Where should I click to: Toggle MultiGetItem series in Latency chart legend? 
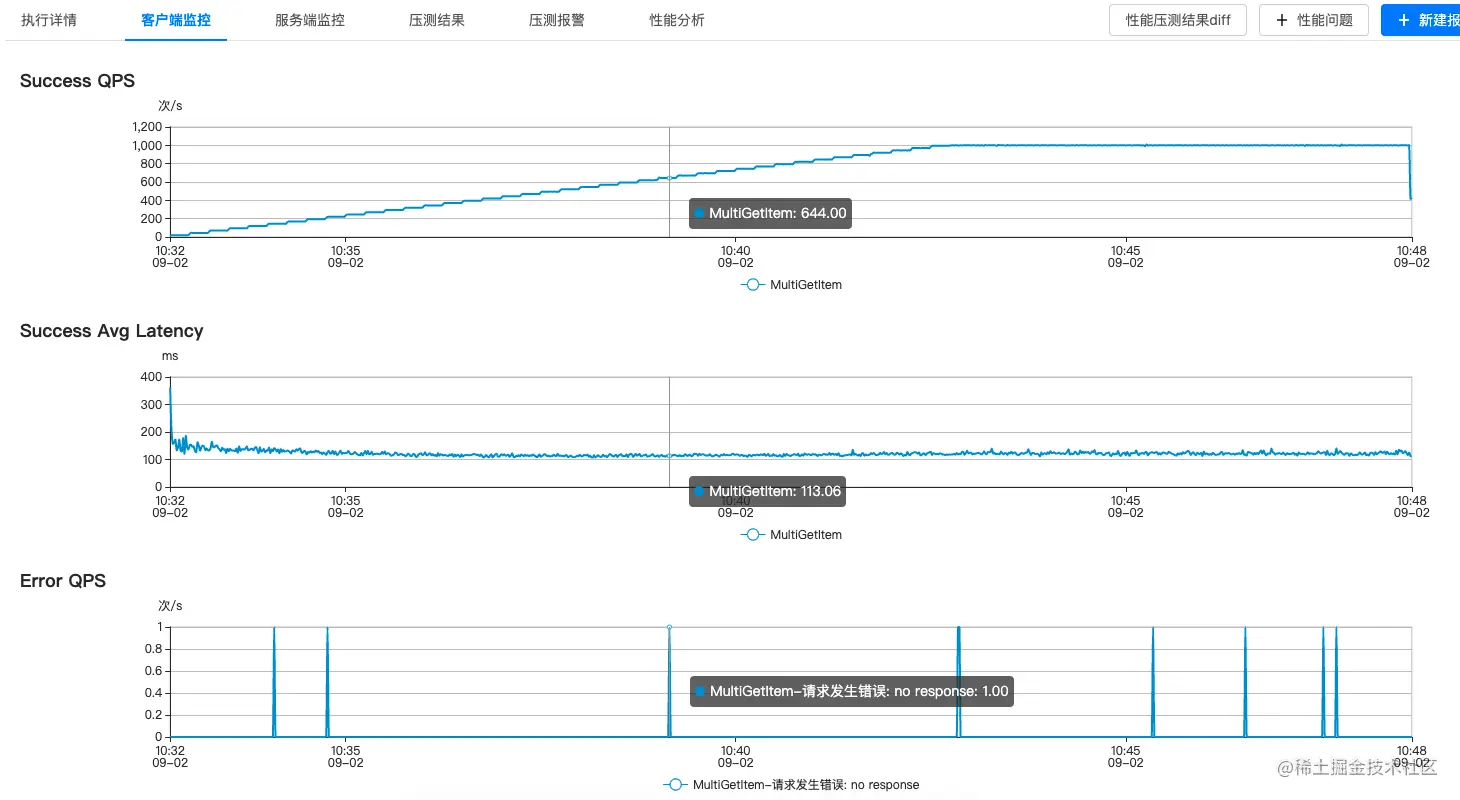(792, 535)
